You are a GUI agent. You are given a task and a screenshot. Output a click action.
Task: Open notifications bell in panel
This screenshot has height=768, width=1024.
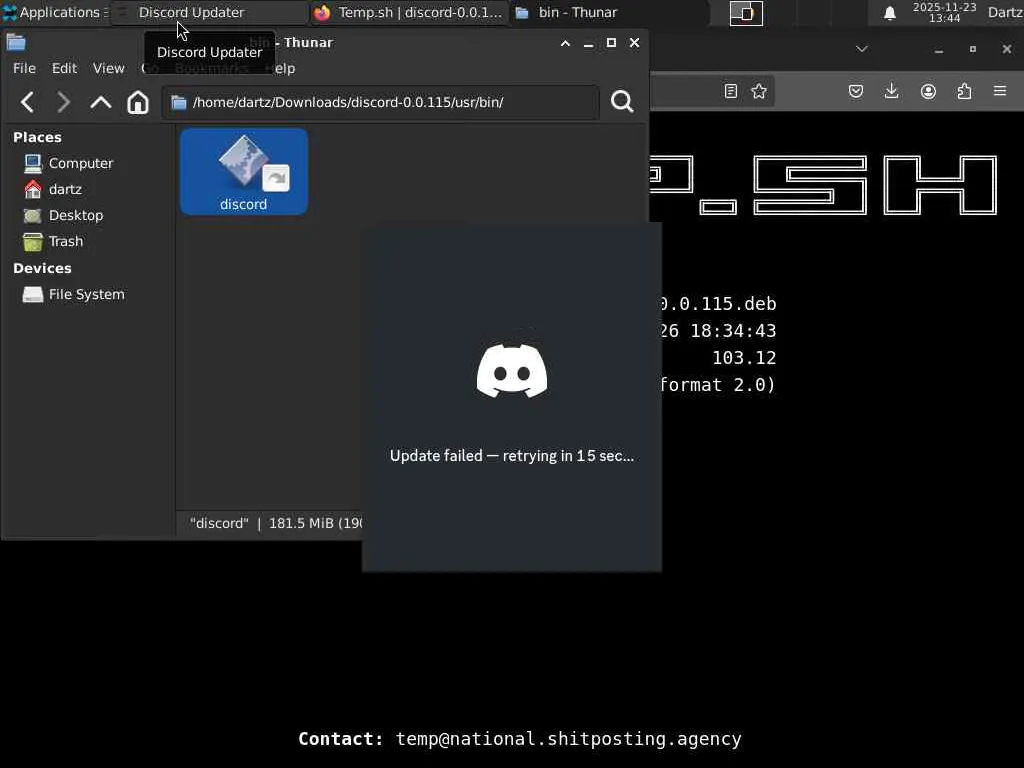[x=889, y=13]
